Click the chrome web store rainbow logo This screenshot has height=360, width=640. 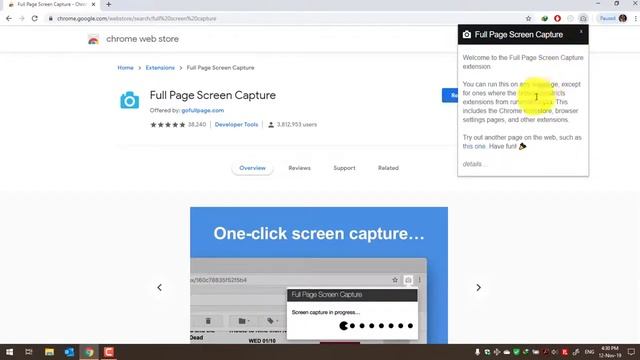[93, 39]
